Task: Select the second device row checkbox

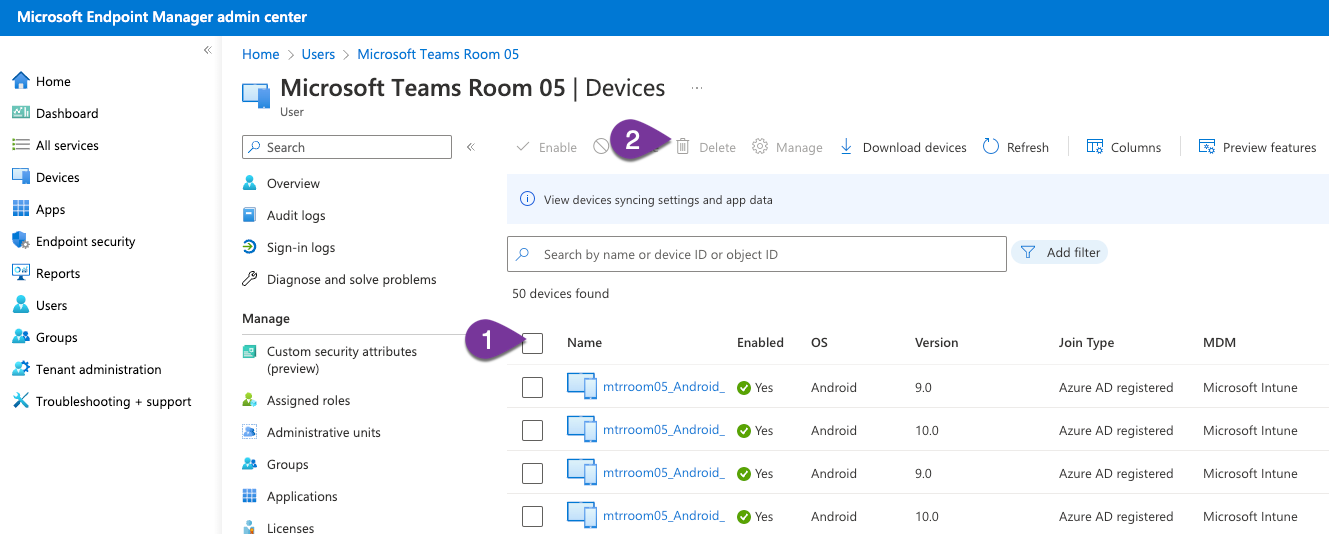Action: coord(533,430)
